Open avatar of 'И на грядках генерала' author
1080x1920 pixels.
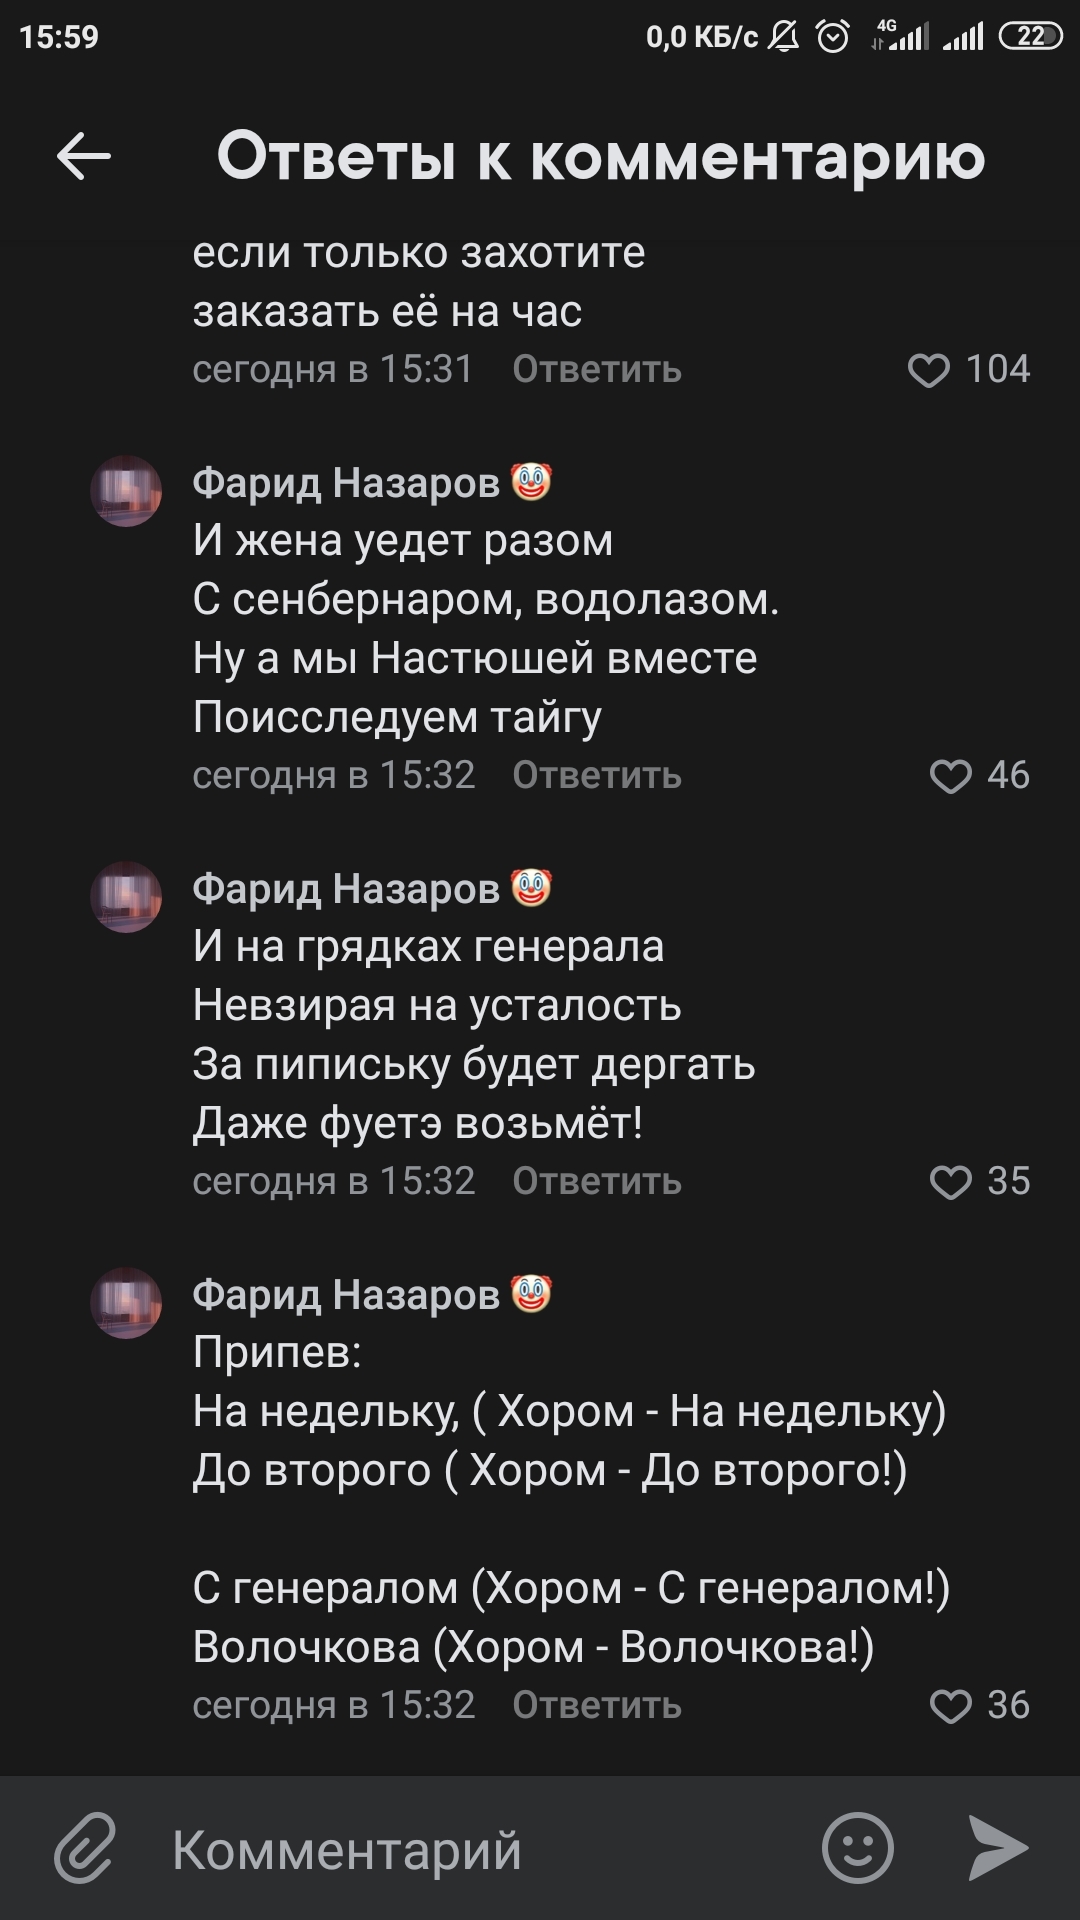click(x=126, y=897)
